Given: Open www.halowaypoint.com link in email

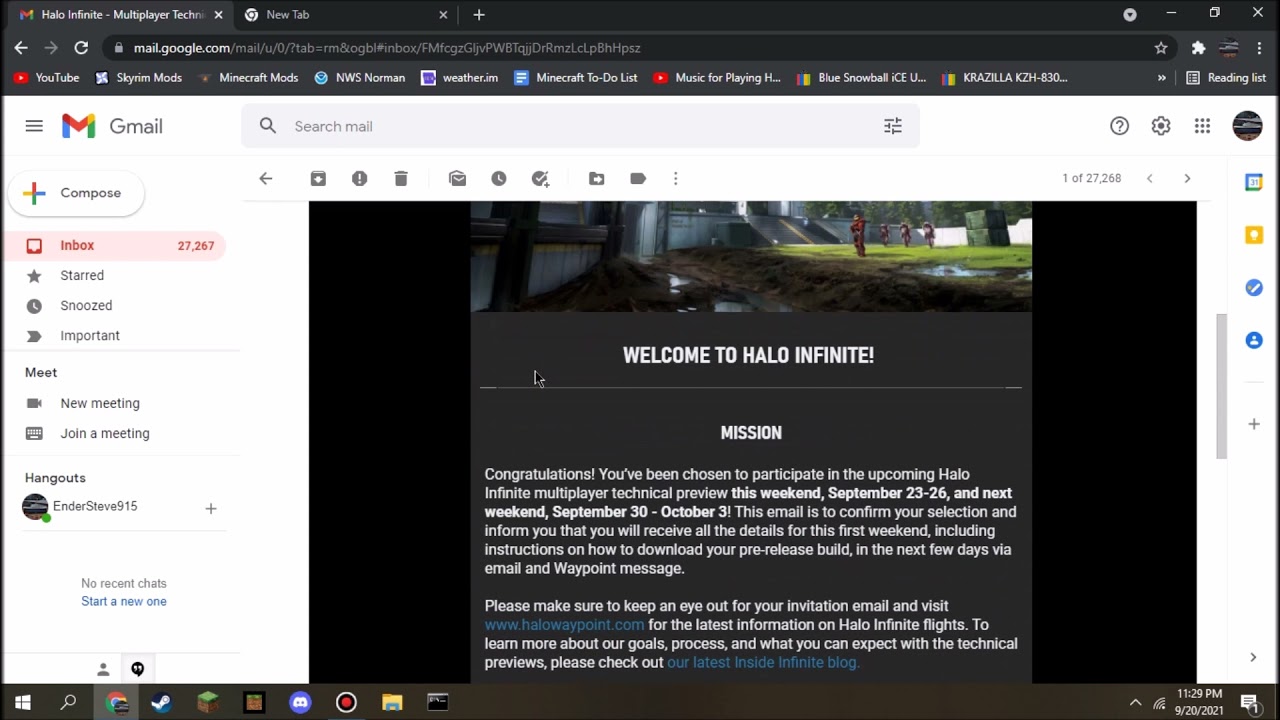Looking at the screenshot, I should [x=564, y=624].
